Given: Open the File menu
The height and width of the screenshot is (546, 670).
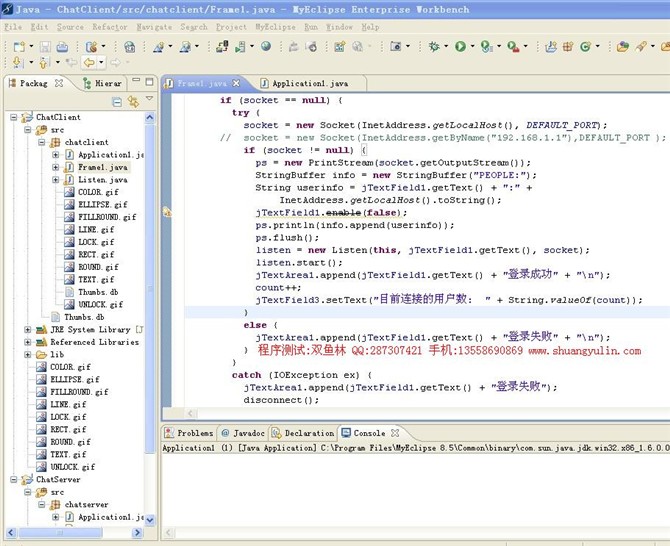Looking at the screenshot, I should tap(13, 27).
